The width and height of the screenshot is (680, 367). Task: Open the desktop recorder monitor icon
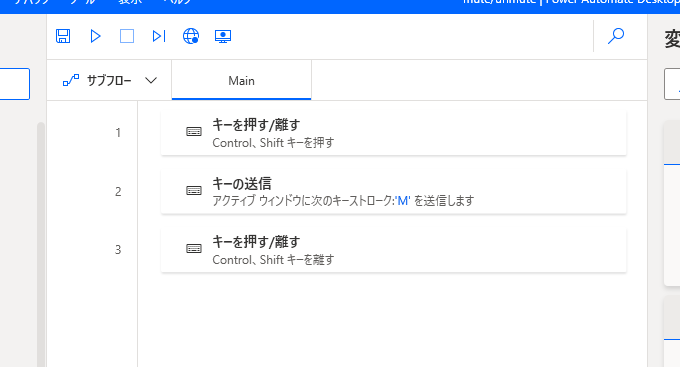coord(223,36)
